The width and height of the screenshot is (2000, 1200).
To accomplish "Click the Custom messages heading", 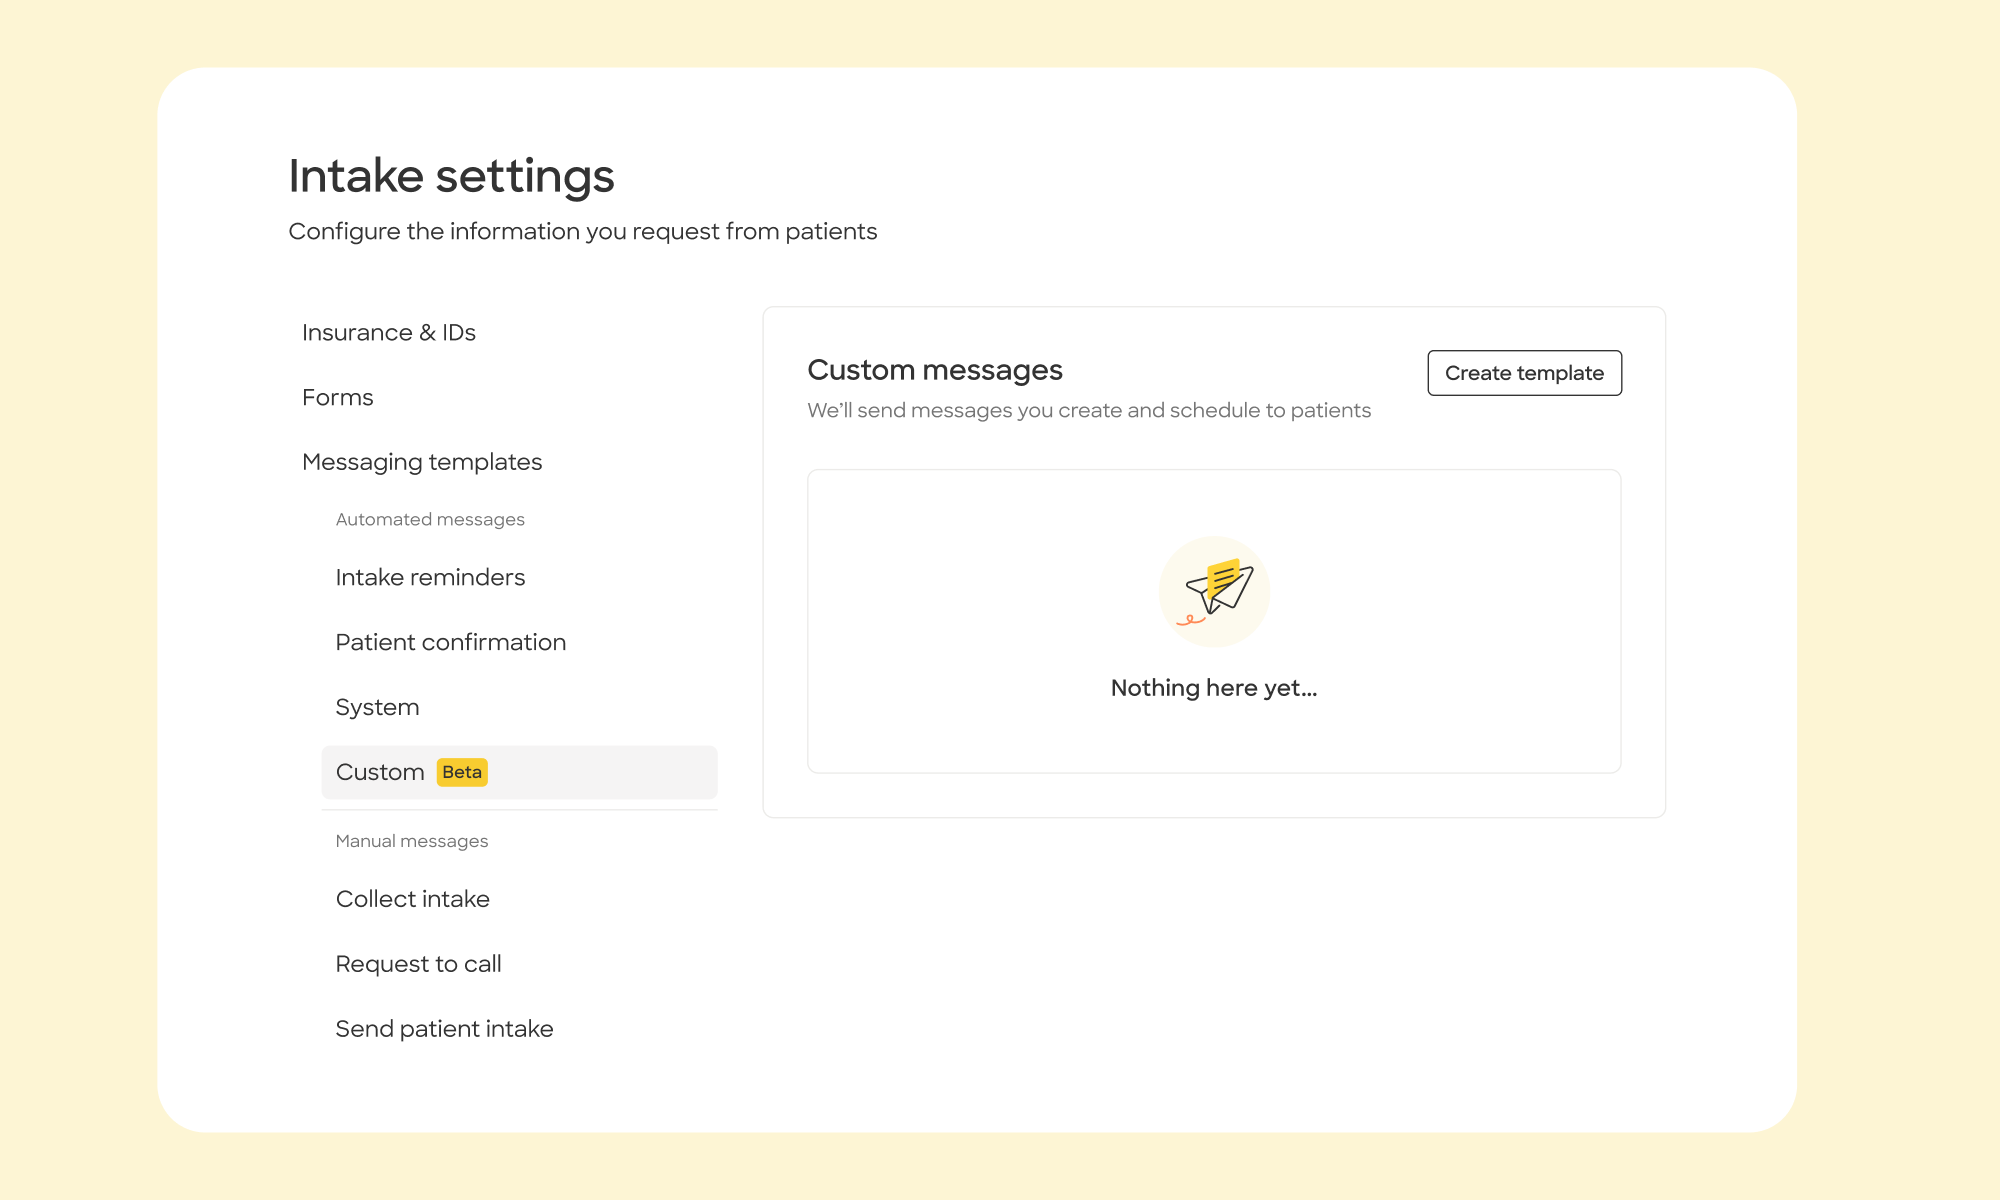I will tap(935, 370).
